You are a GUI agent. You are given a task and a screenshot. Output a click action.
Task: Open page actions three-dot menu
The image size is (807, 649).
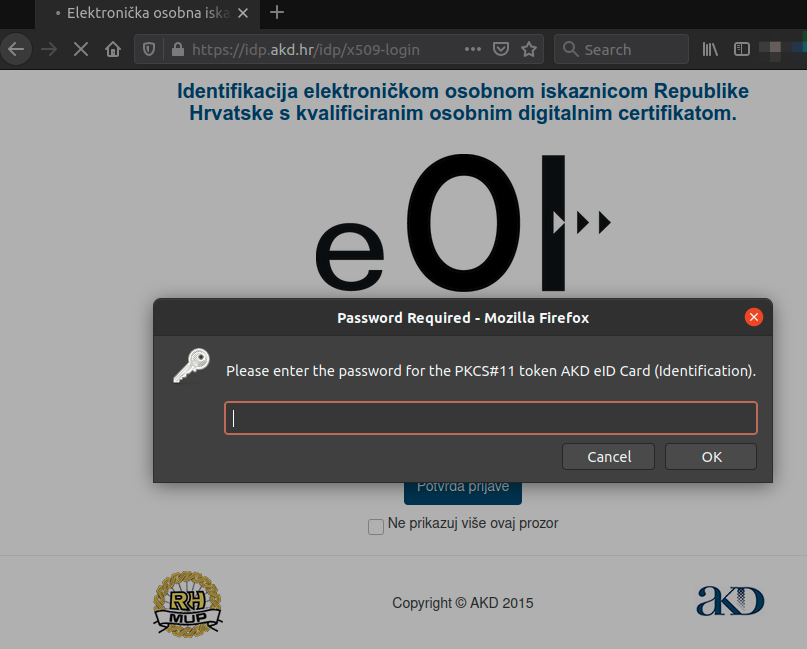pos(472,49)
